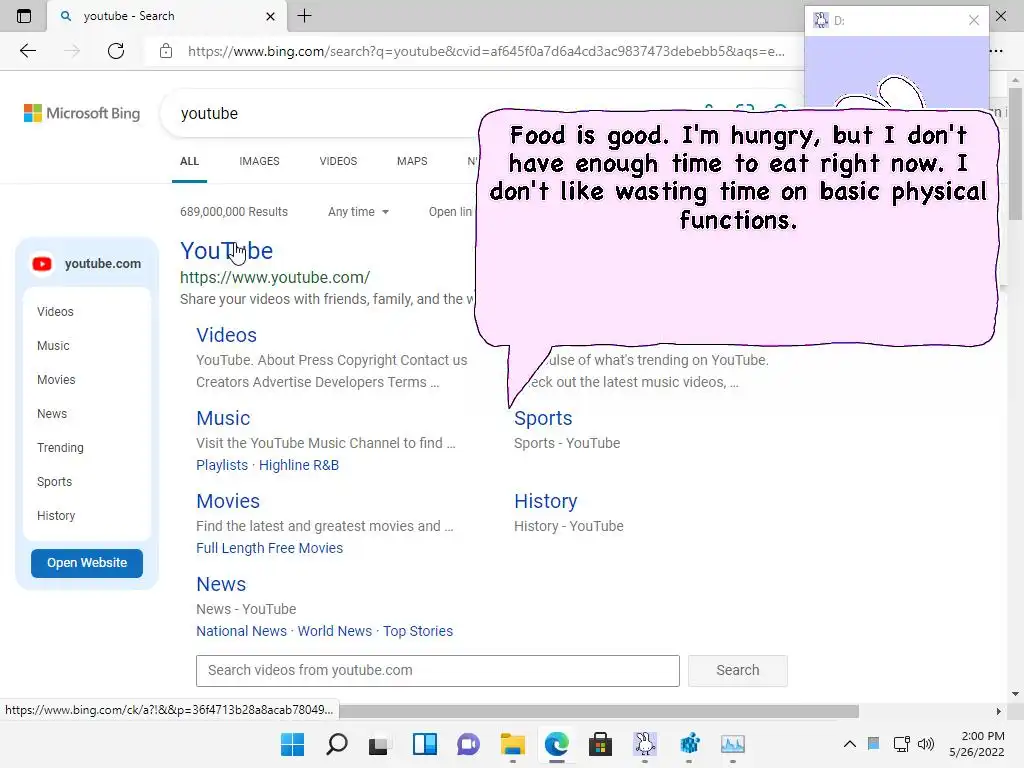Open the tab actions menu icon
The width and height of the screenshot is (1024, 768).
[24, 16]
